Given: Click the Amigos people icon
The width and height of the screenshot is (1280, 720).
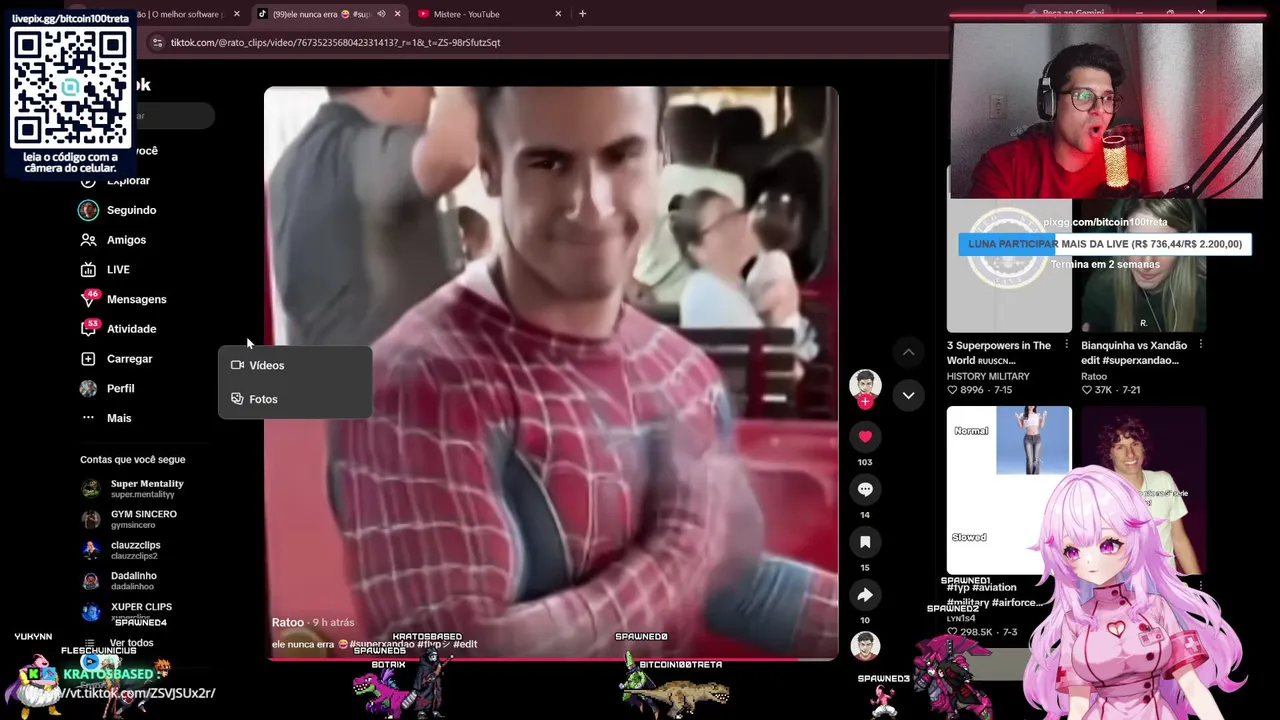Looking at the screenshot, I should (x=89, y=240).
